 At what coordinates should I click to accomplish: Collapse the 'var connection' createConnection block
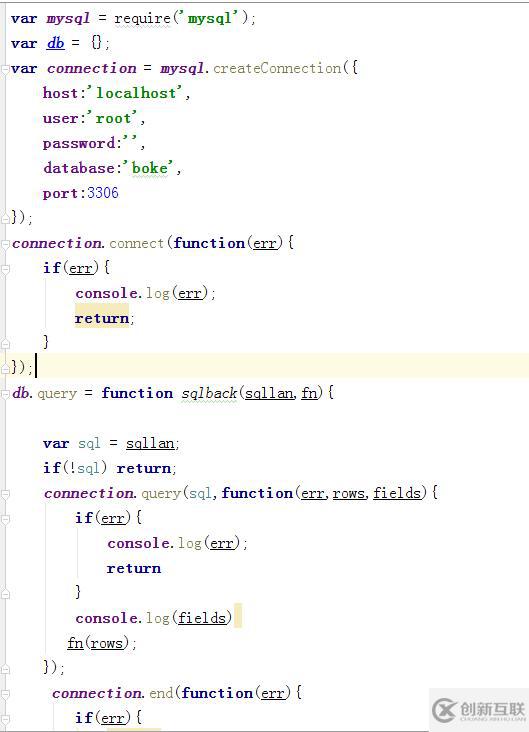5,70
